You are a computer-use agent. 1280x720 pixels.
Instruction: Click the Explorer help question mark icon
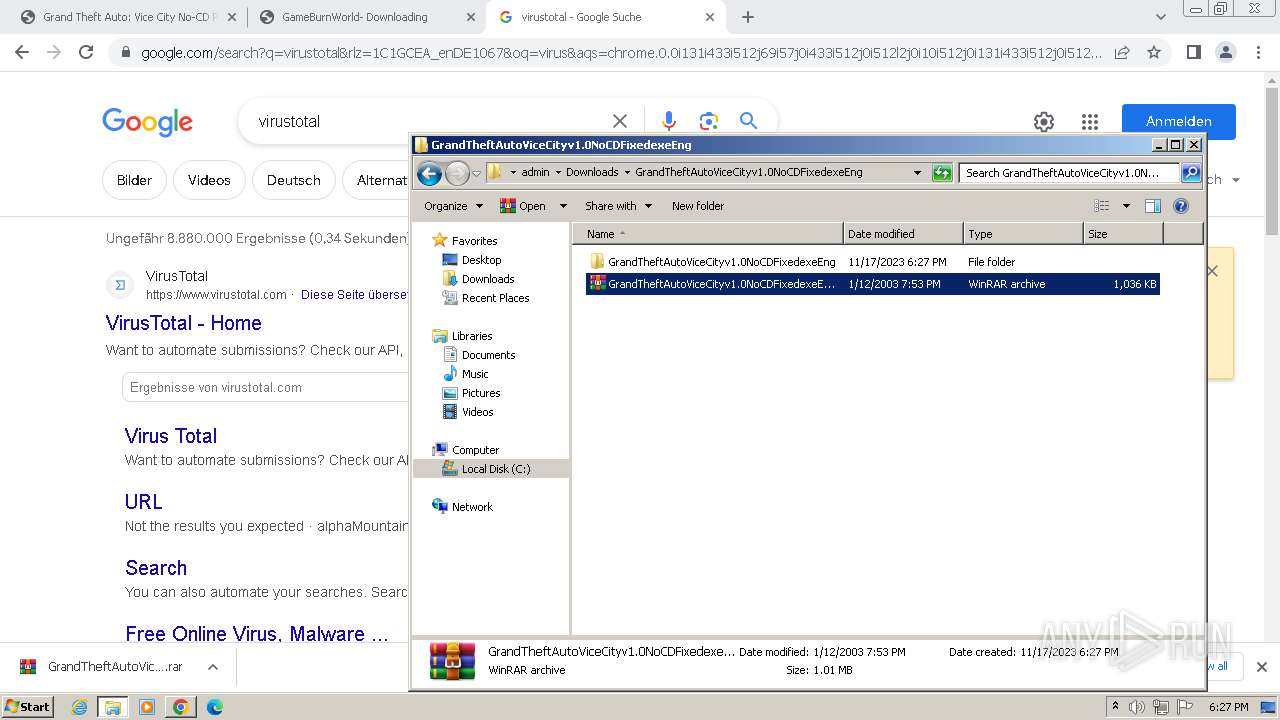(1181, 206)
